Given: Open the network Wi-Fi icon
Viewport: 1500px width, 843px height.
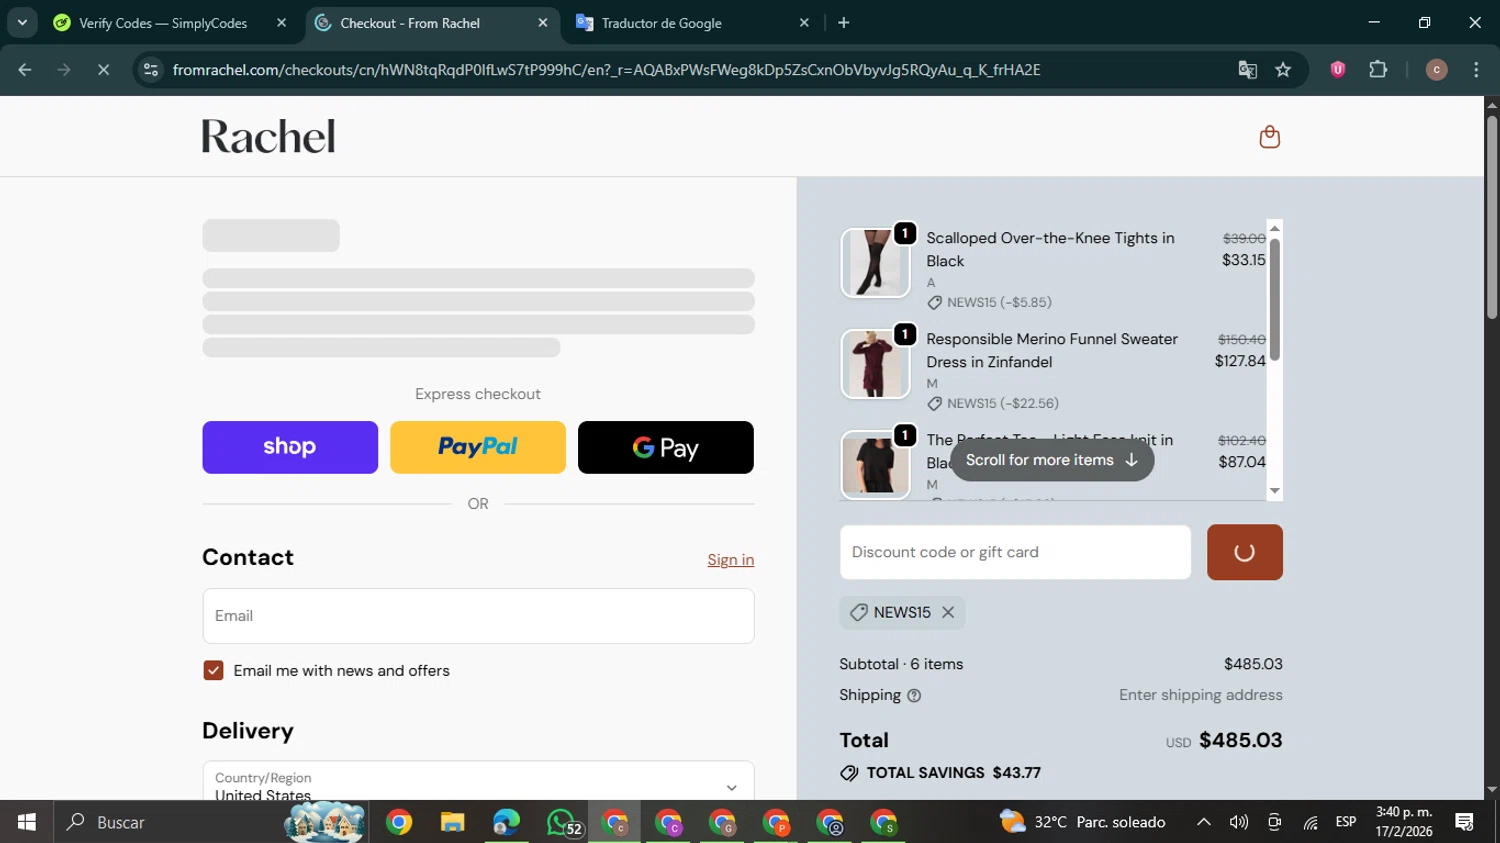Looking at the screenshot, I should (x=1310, y=822).
